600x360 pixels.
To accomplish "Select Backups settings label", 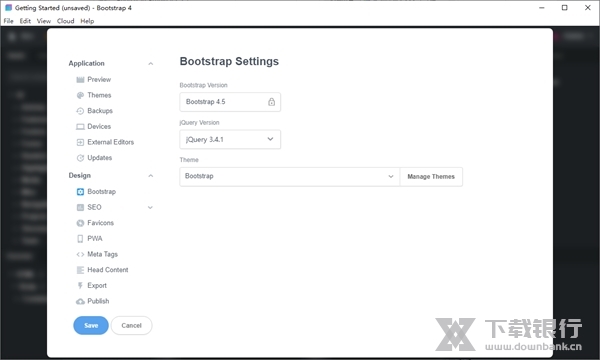I will point(100,111).
